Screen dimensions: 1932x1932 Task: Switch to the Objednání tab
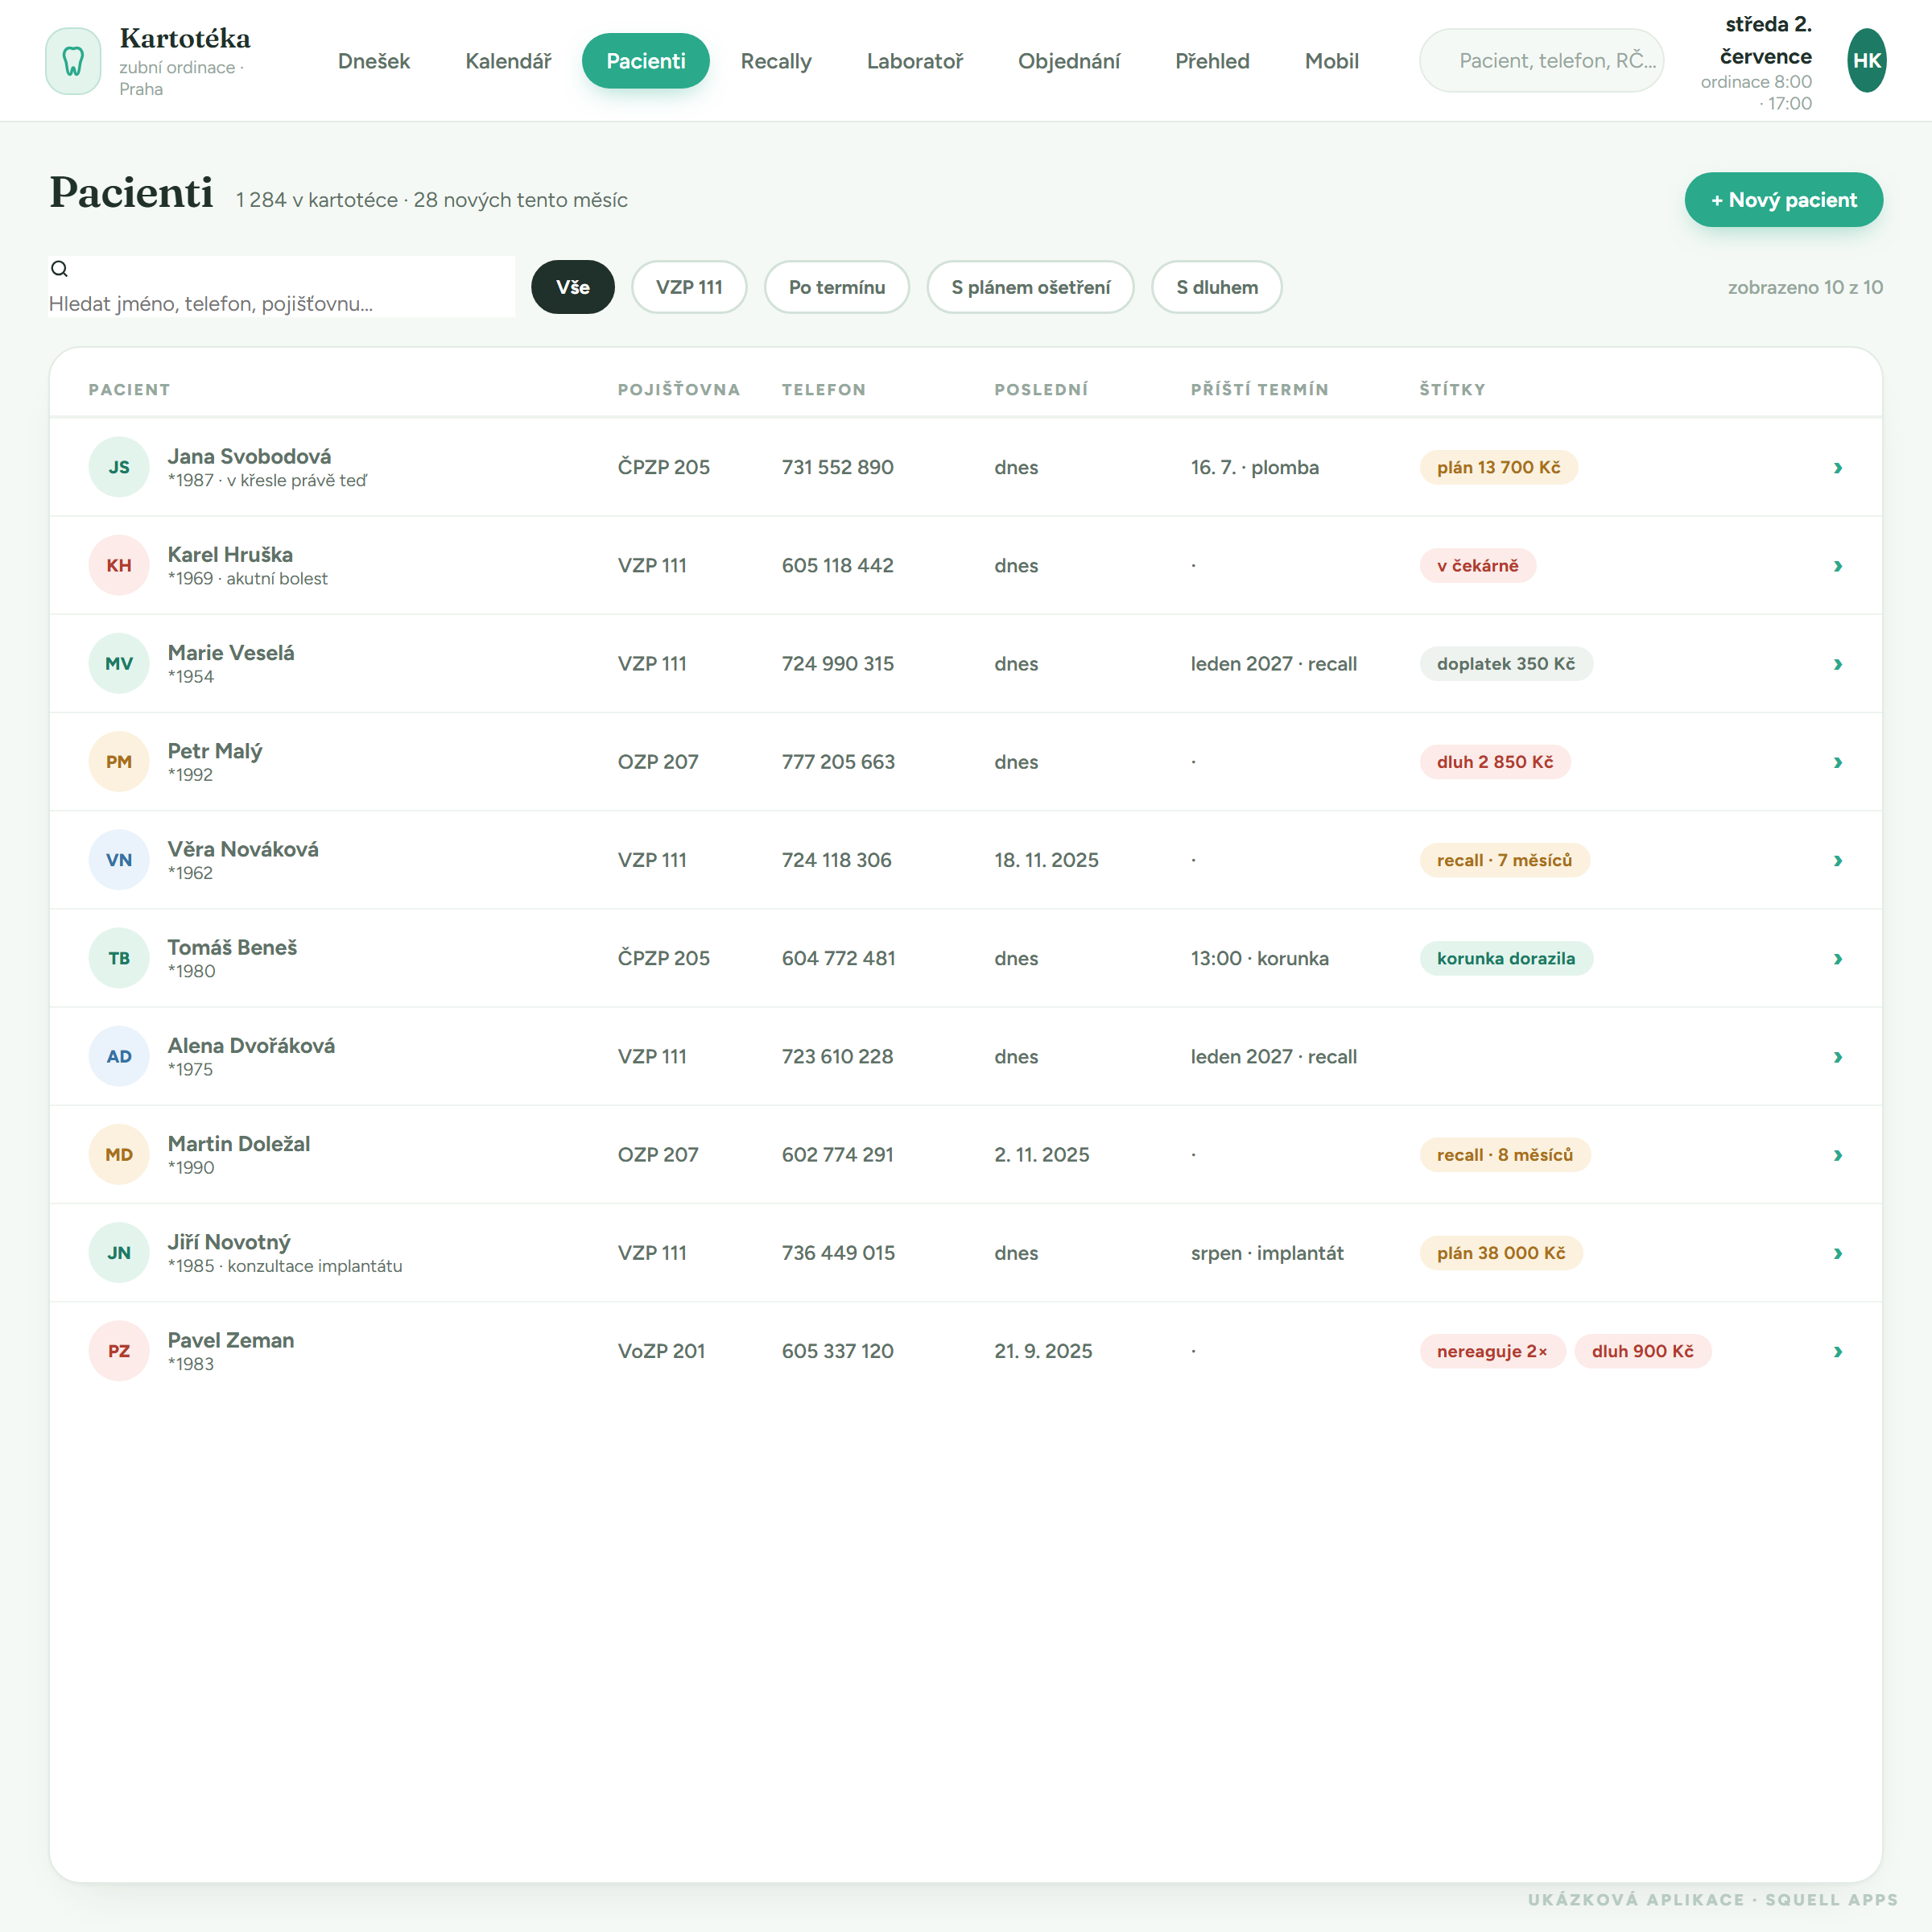tap(1069, 61)
